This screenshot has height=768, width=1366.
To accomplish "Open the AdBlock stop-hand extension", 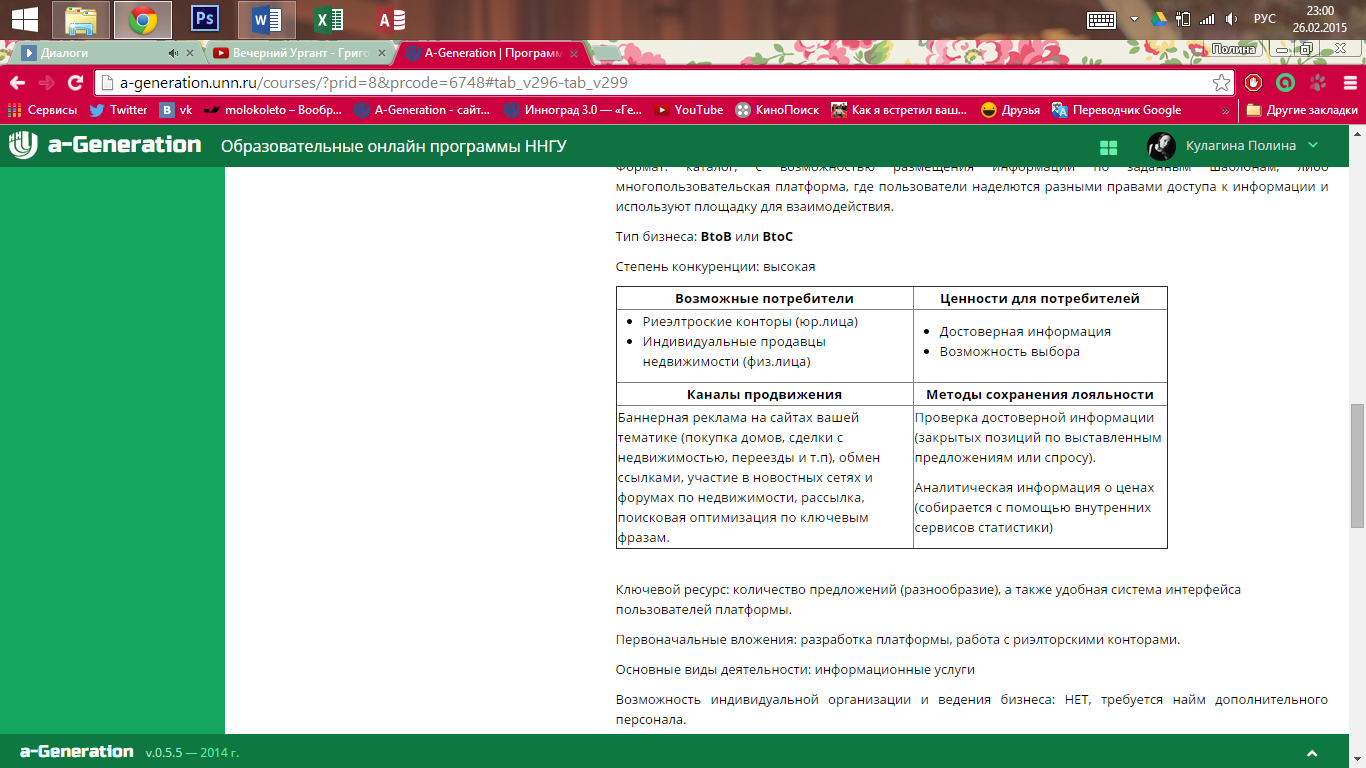I will [1253, 83].
